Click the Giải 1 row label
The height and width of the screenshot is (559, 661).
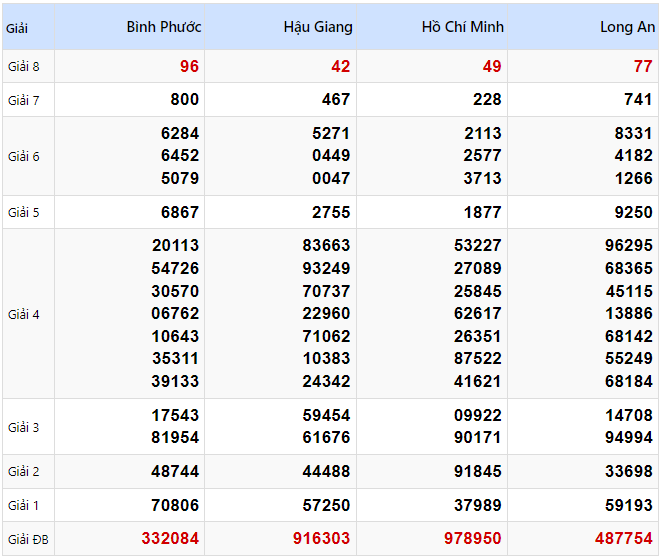click(23, 505)
